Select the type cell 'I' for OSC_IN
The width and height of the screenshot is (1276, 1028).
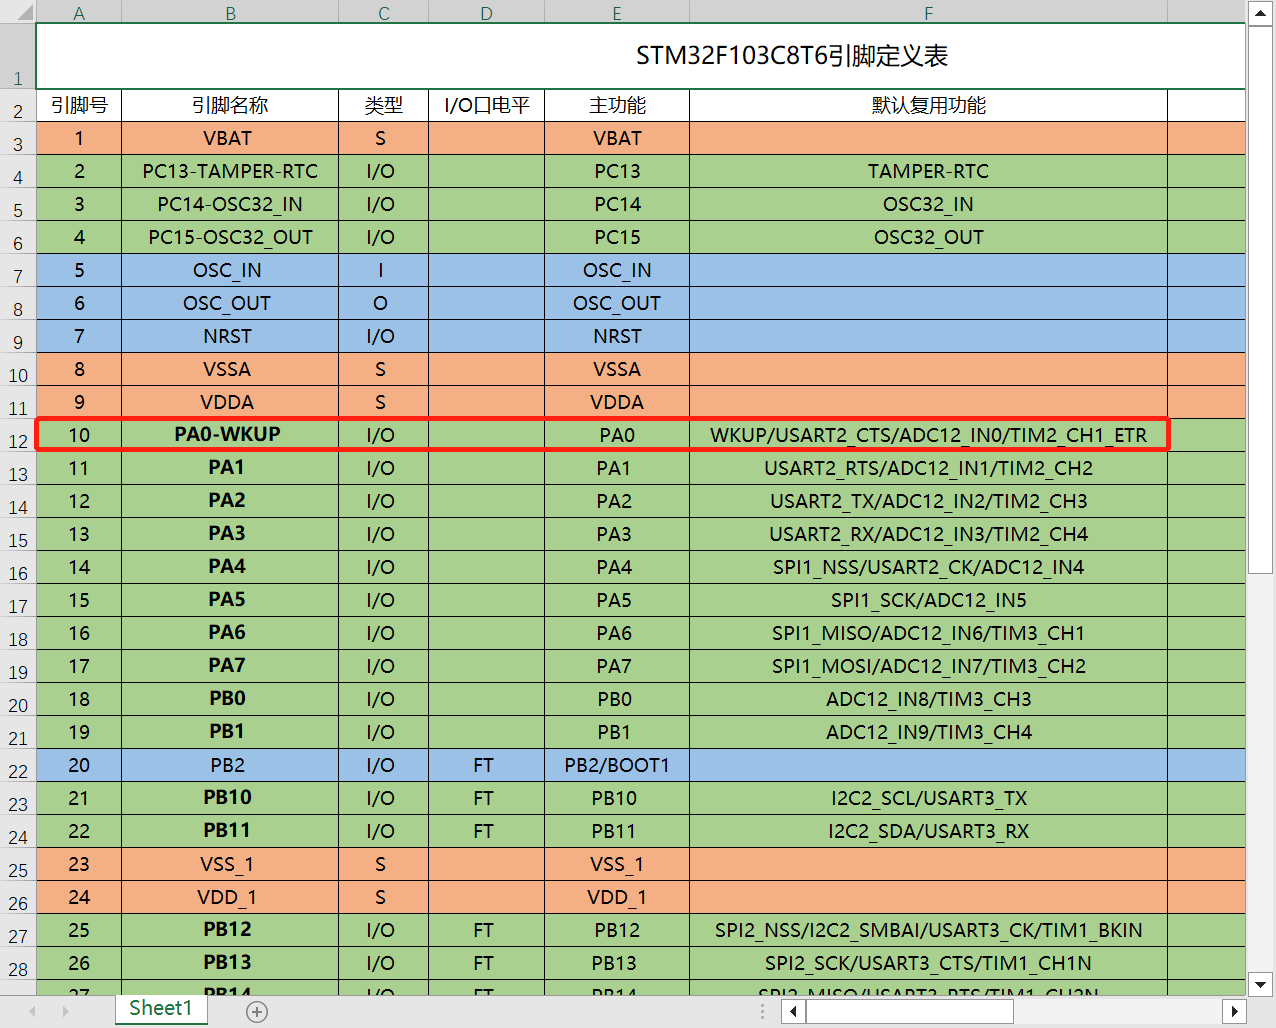[x=383, y=270]
